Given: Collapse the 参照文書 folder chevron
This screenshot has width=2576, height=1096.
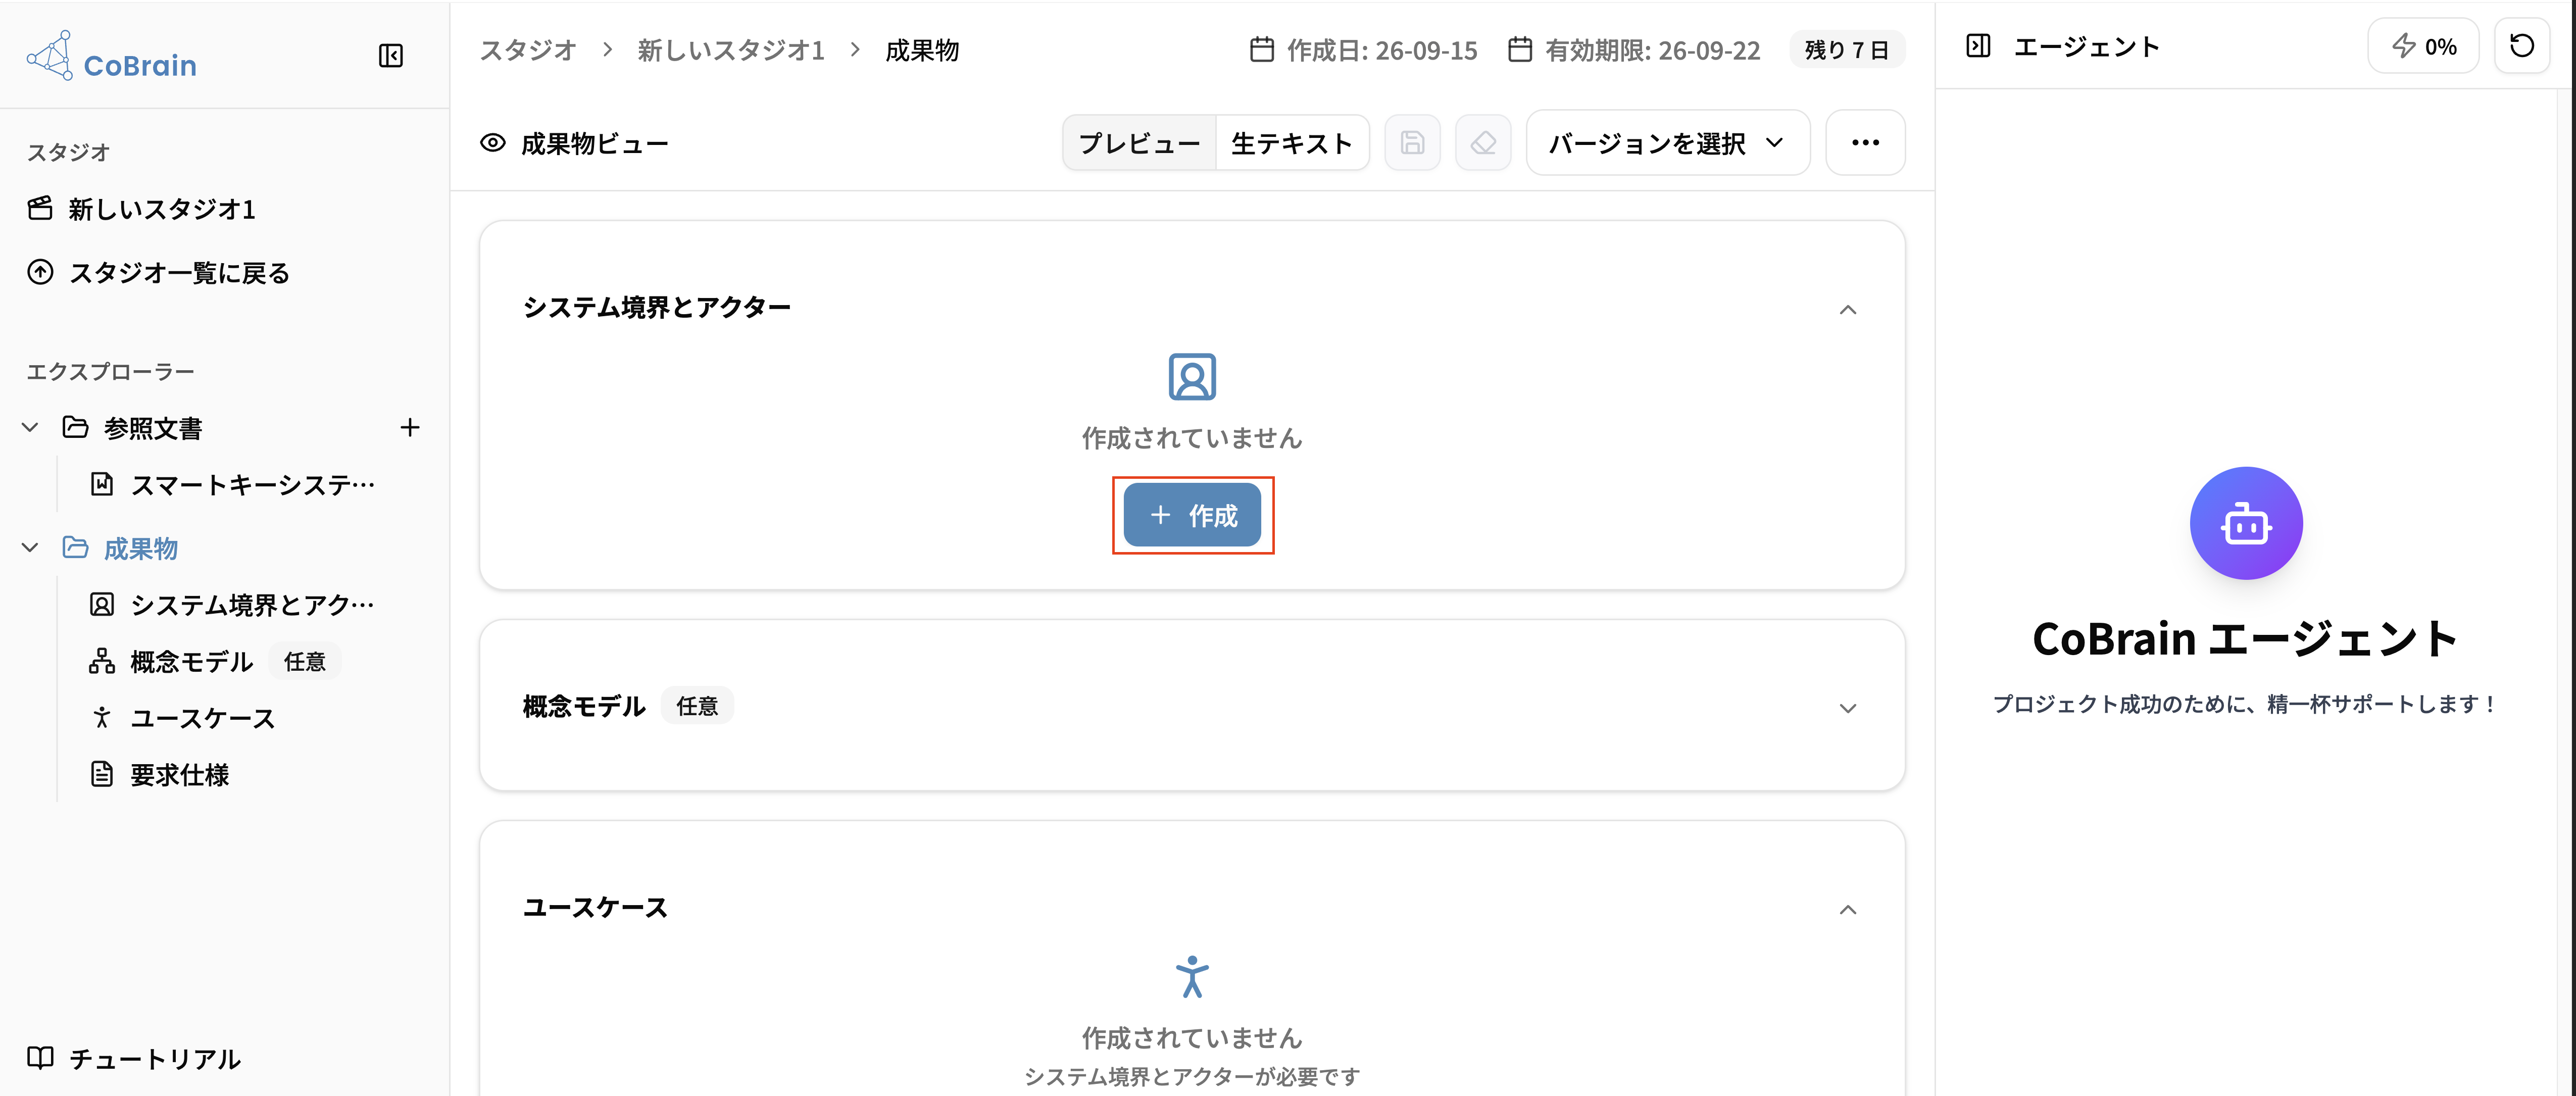Looking at the screenshot, I should pyautogui.click(x=30, y=428).
